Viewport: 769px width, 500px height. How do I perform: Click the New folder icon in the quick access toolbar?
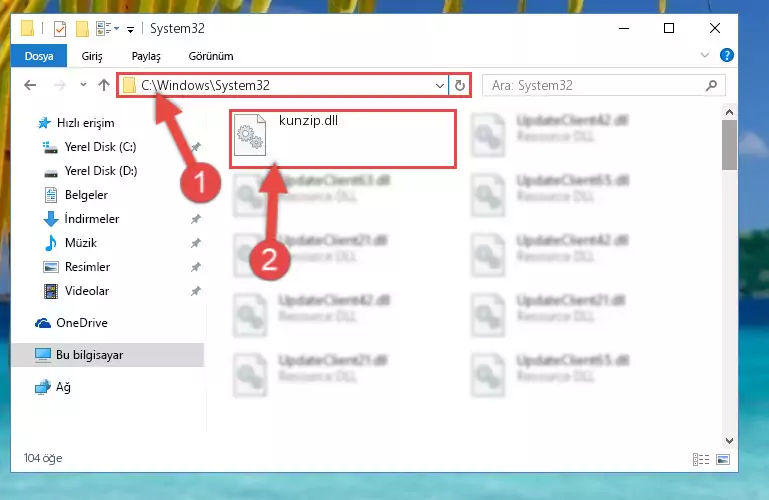(82, 29)
